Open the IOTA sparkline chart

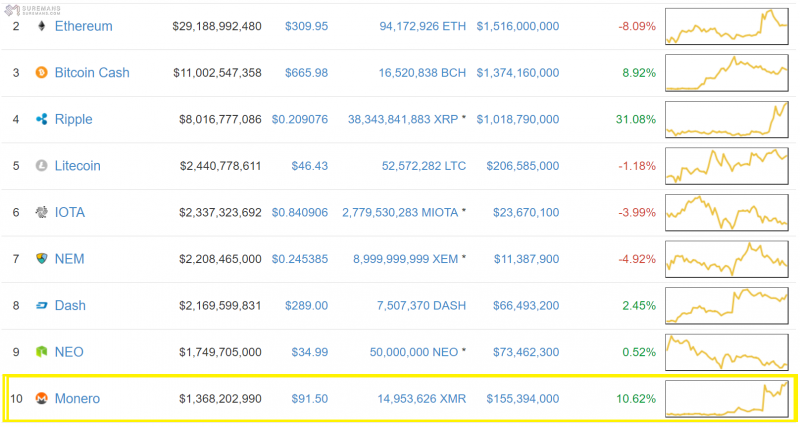coord(727,213)
